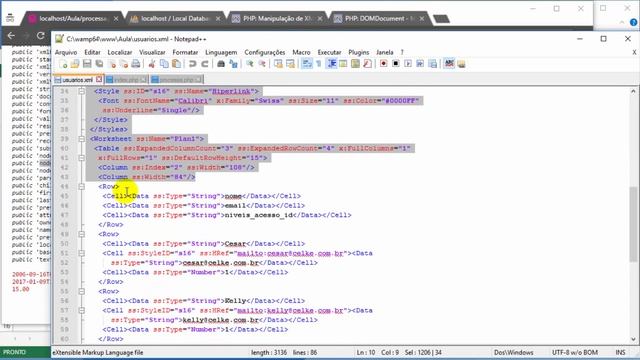Close the usuarios.xml tab with its X
This screenshot has height=360, width=640.
click(99, 80)
